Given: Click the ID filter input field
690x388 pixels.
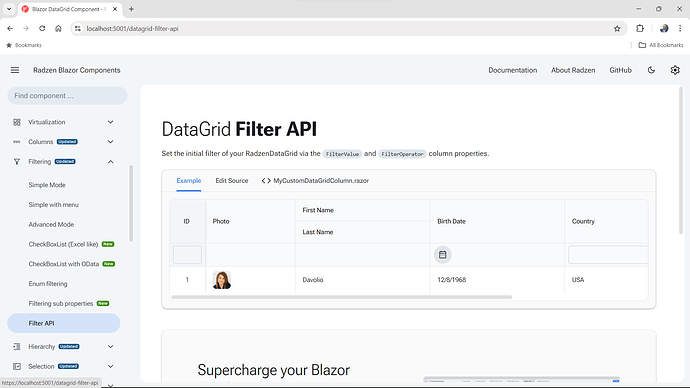Looking at the screenshot, I should (187, 255).
